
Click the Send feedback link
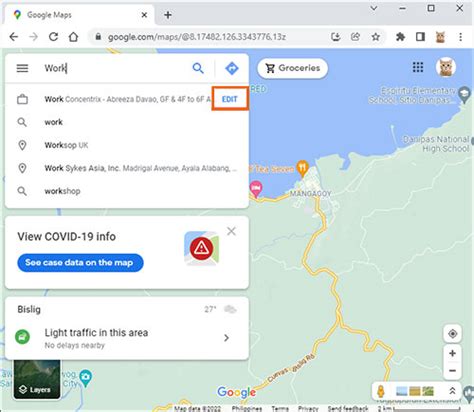(x=348, y=409)
